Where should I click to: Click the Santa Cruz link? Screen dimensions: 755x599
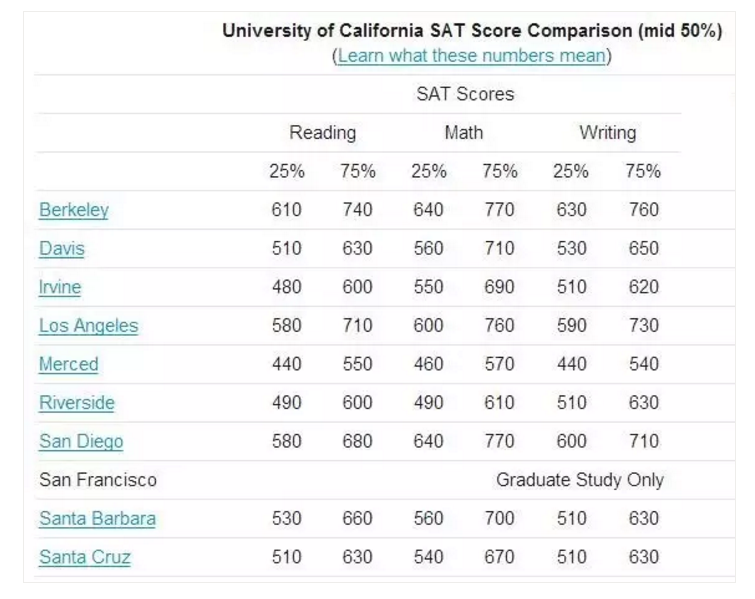coord(85,557)
